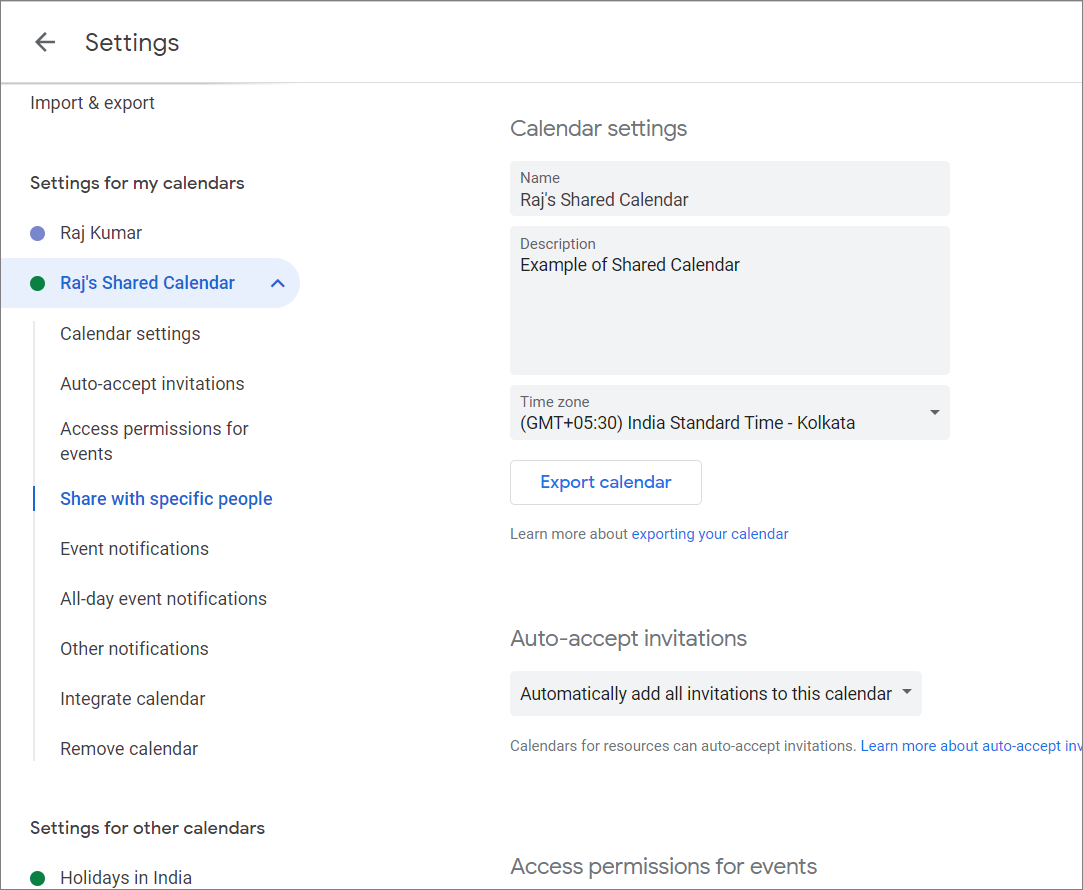Select Auto-accept invitations in sidebar

pyautogui.click(x=152, y=384)
